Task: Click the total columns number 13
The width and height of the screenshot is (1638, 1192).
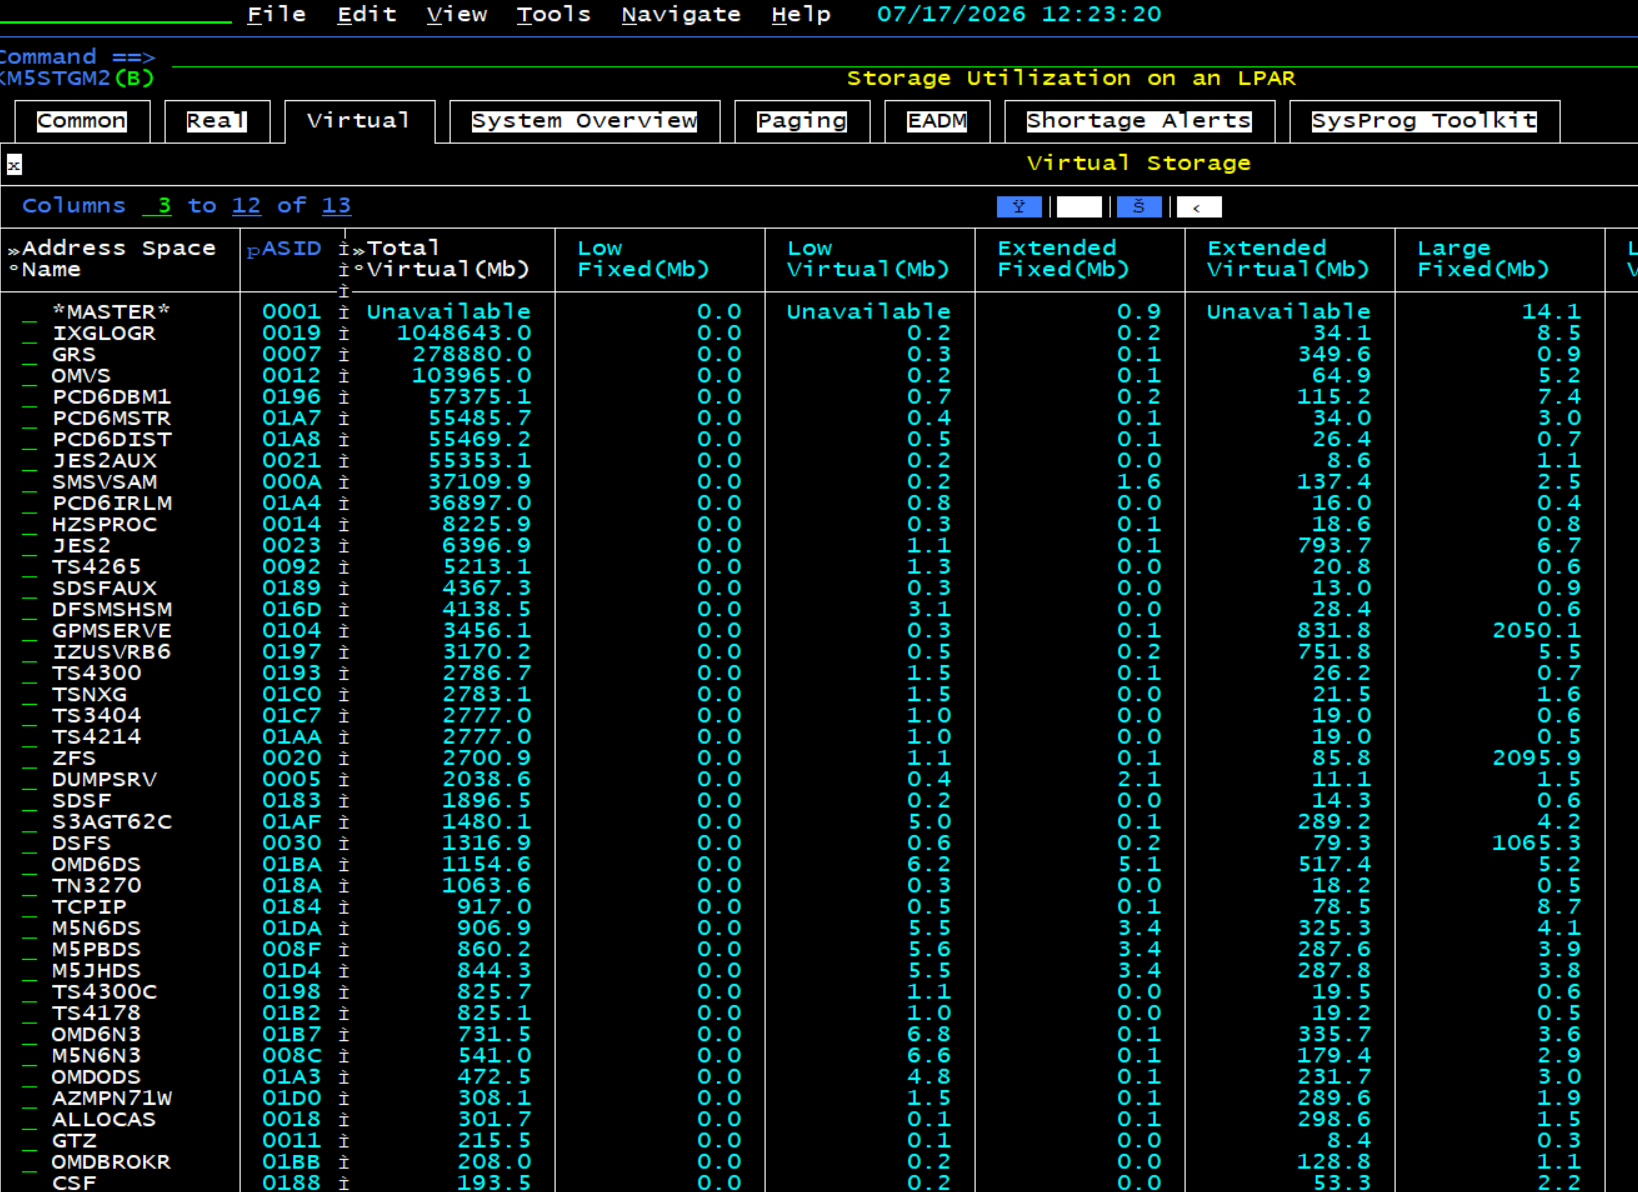Action: 336,206
